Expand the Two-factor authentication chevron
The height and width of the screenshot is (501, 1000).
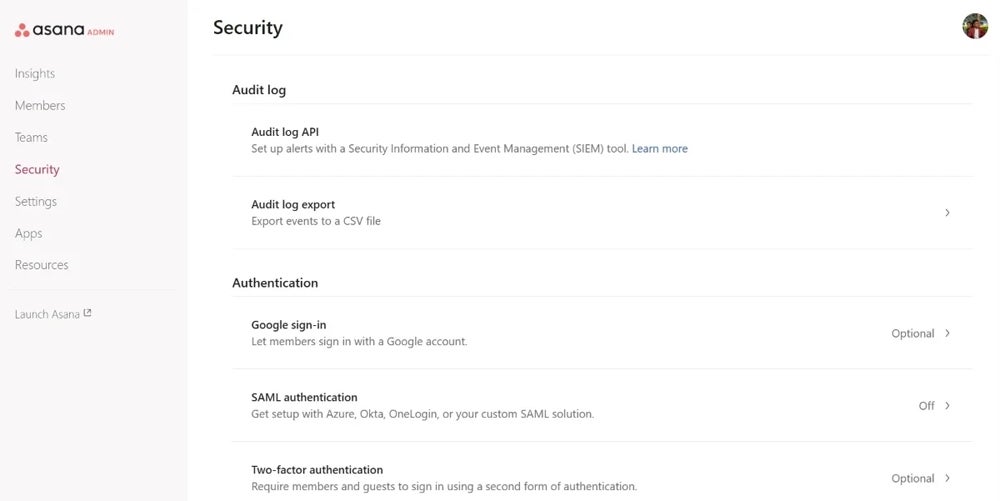point(947,478)
